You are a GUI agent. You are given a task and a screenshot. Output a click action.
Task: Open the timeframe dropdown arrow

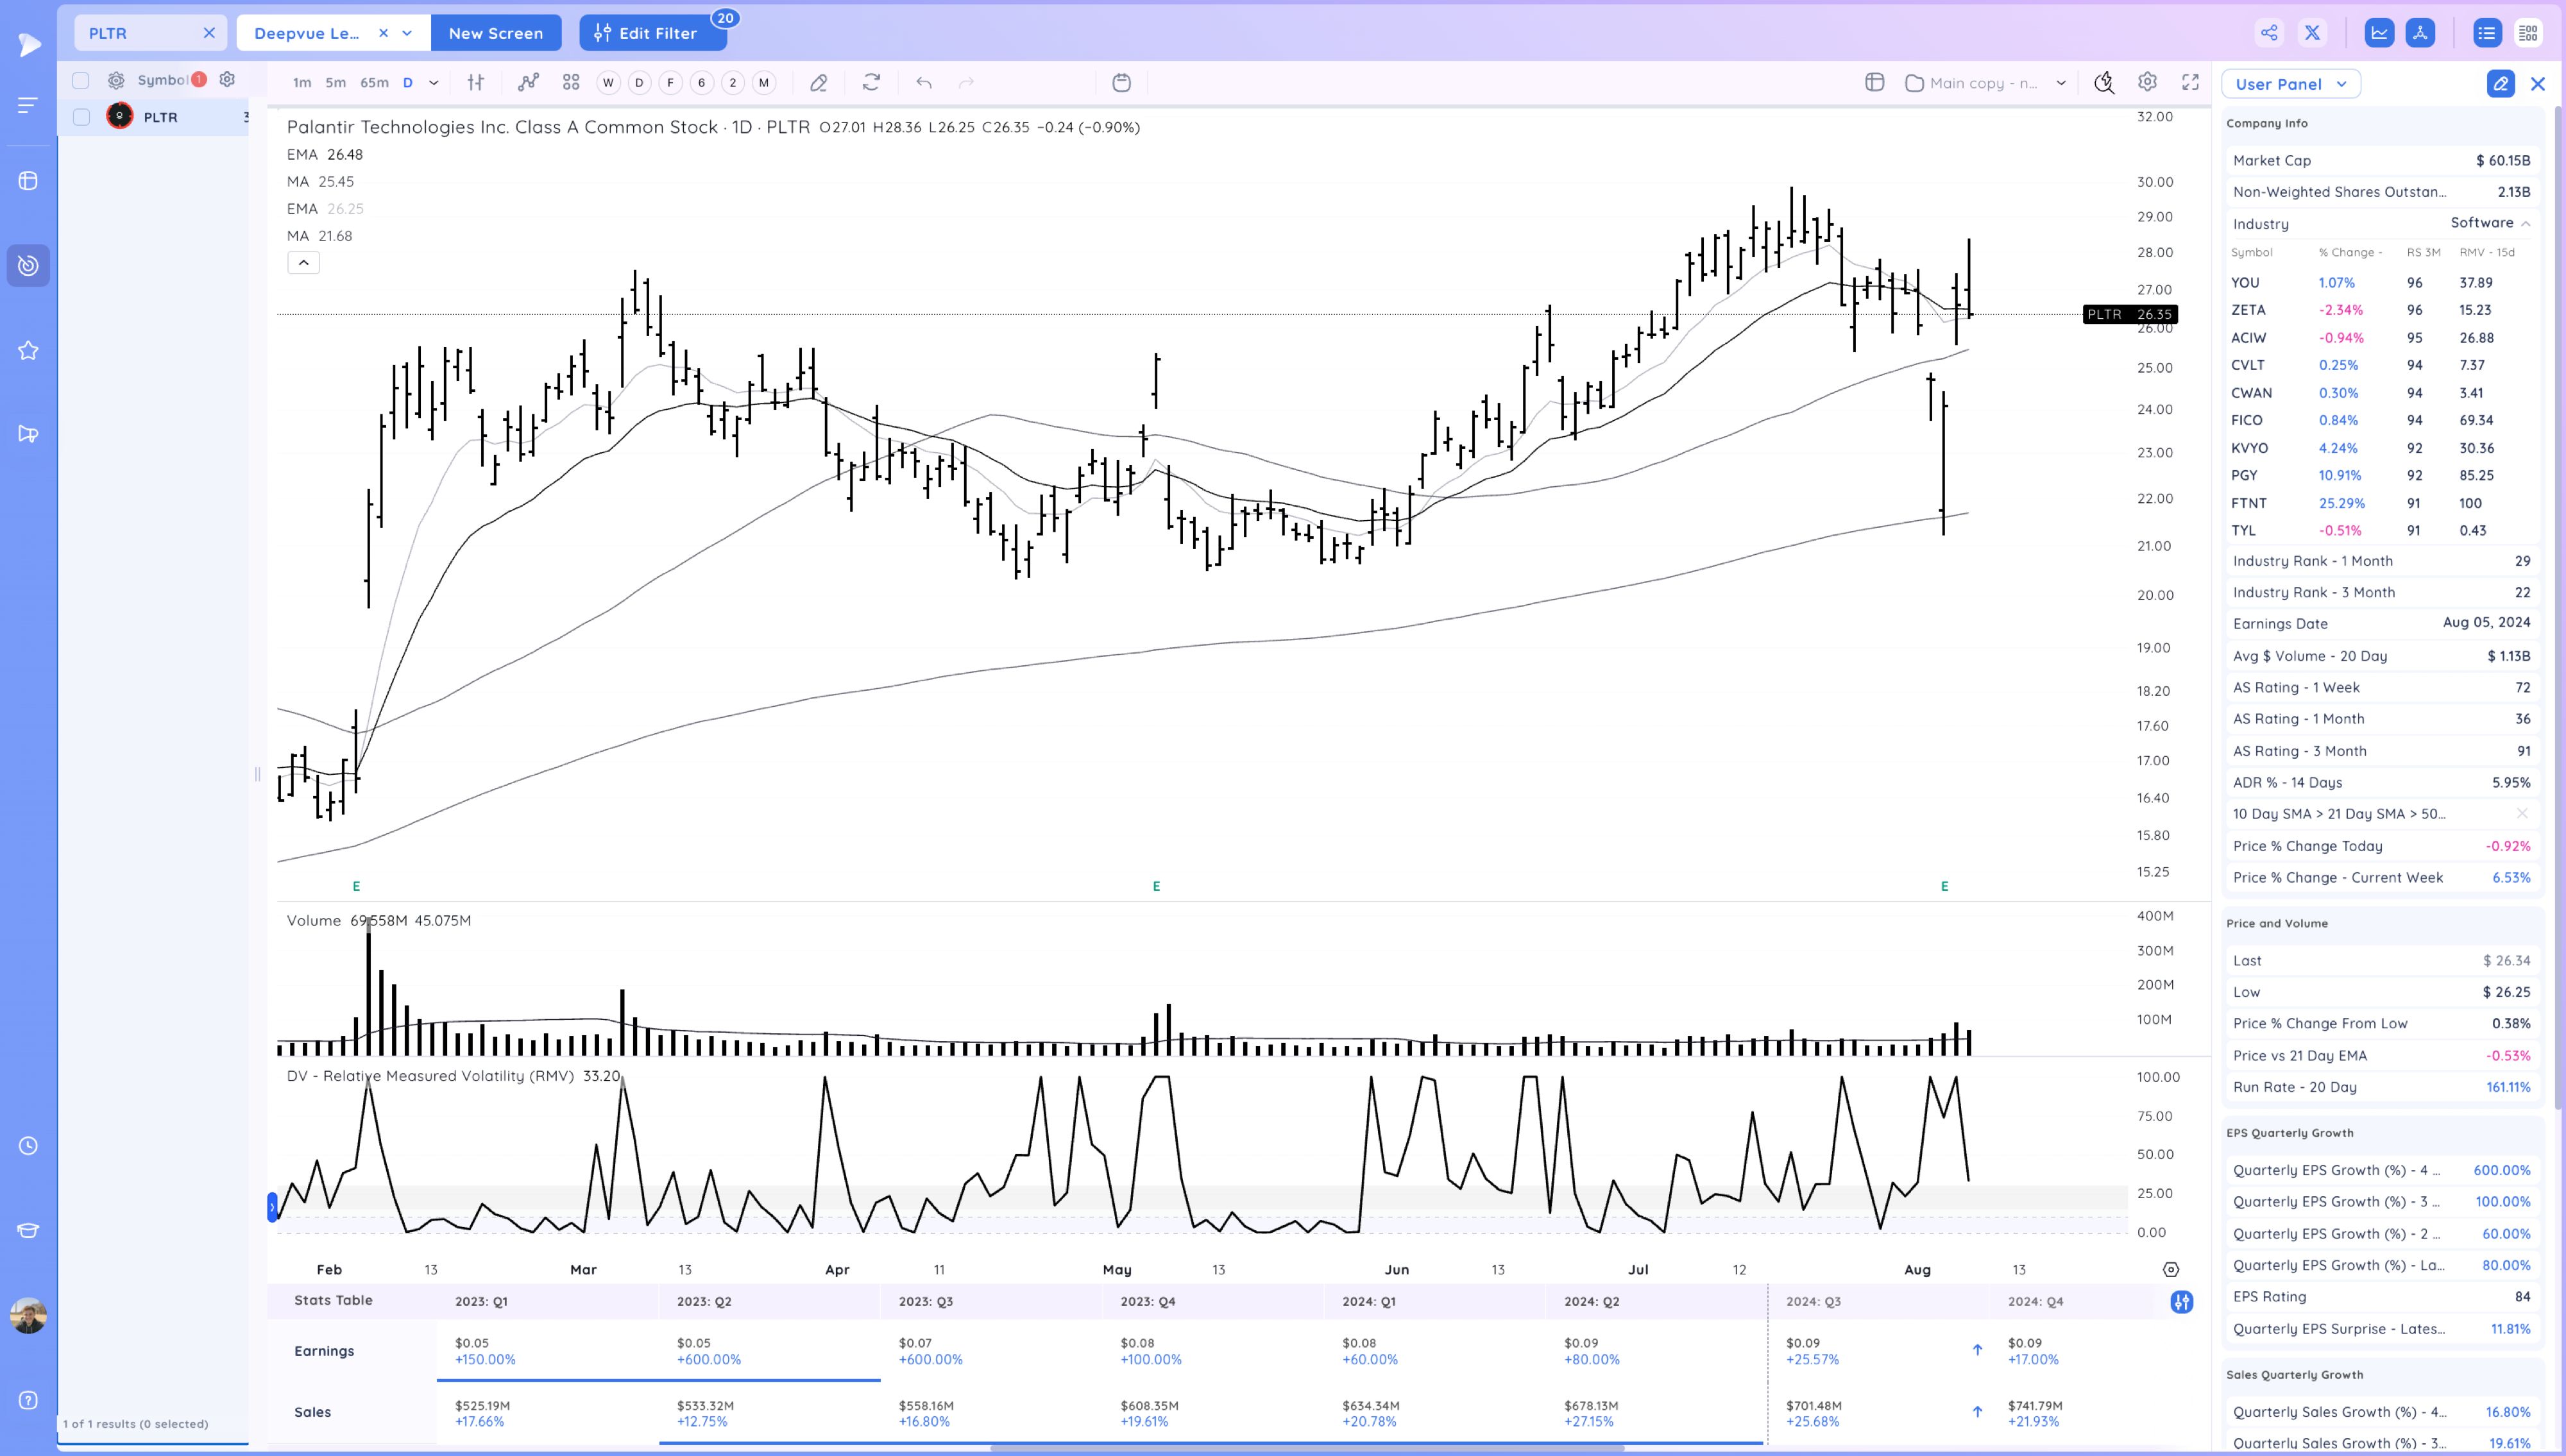pos(433,83)
